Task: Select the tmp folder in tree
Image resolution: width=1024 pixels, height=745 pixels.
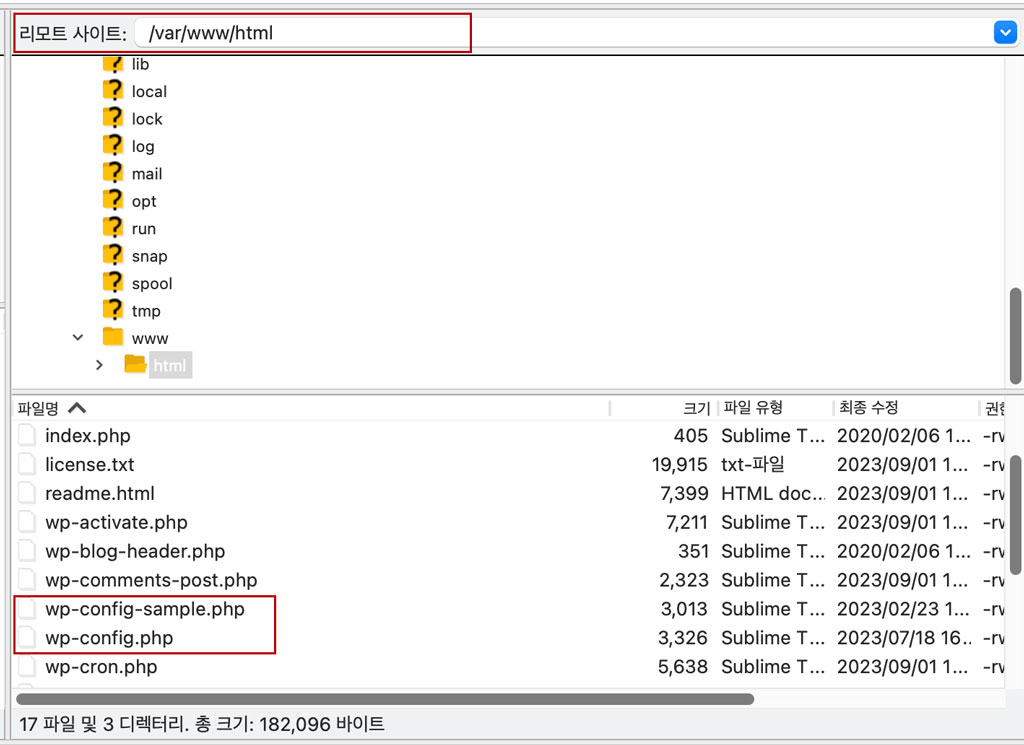Action: point(146,311)
